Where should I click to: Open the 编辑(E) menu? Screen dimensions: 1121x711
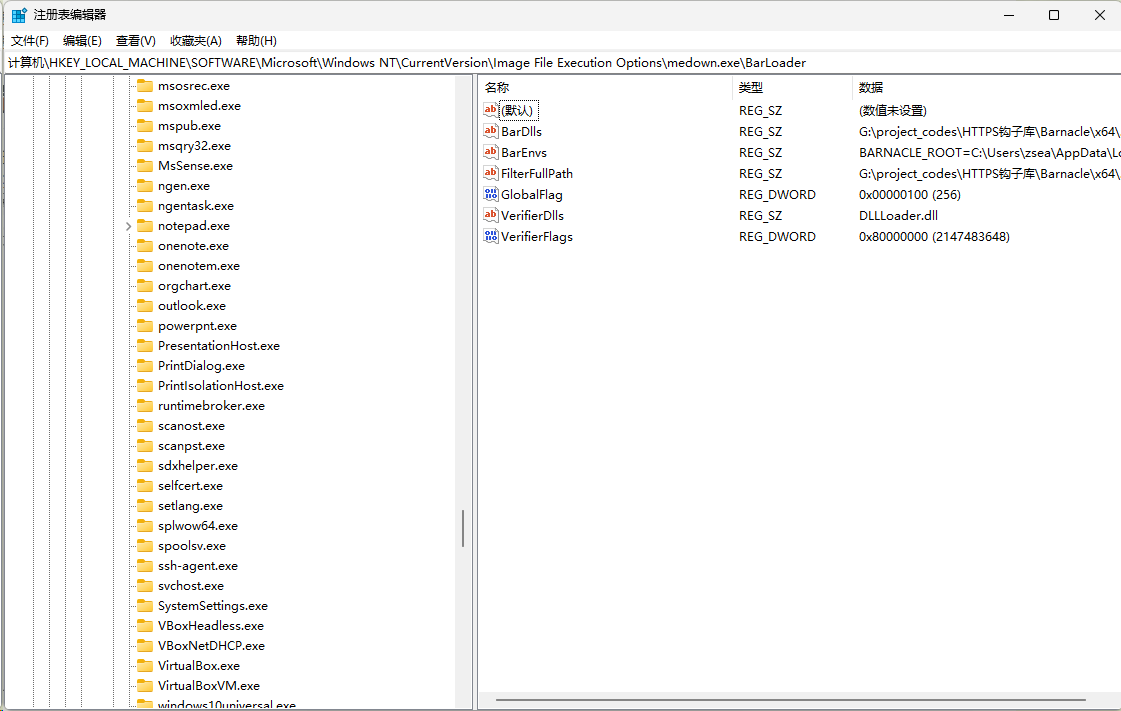coord(82,41)
